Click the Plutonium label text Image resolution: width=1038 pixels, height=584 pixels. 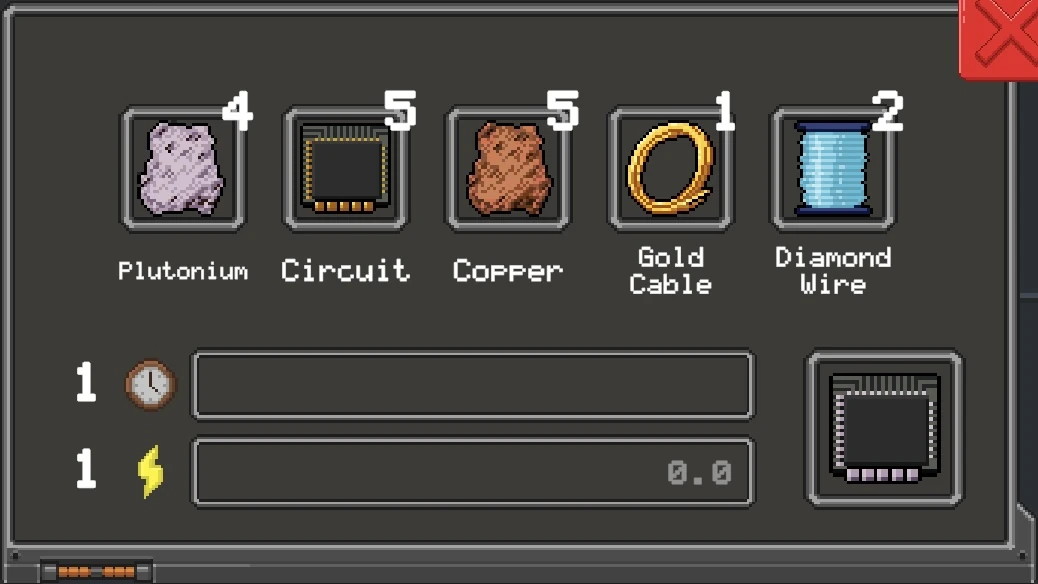(183, 271)
